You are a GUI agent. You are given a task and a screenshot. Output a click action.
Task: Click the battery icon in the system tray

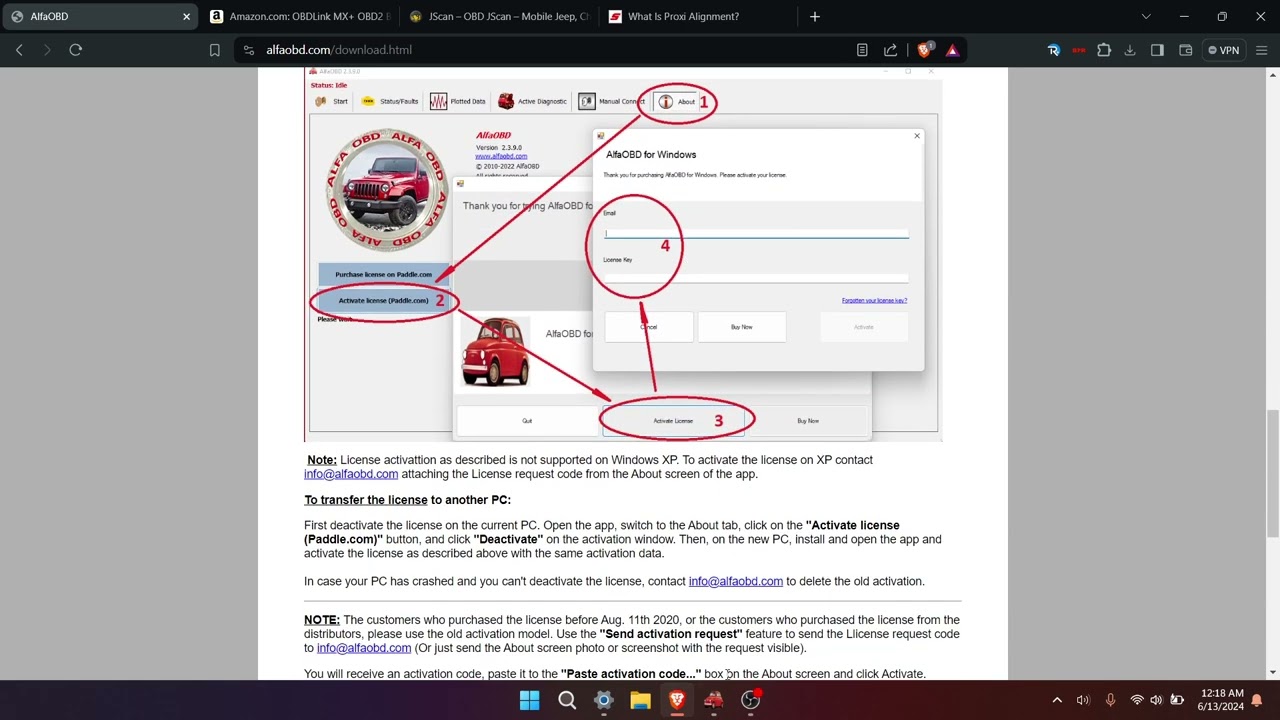coord(1177,700)
